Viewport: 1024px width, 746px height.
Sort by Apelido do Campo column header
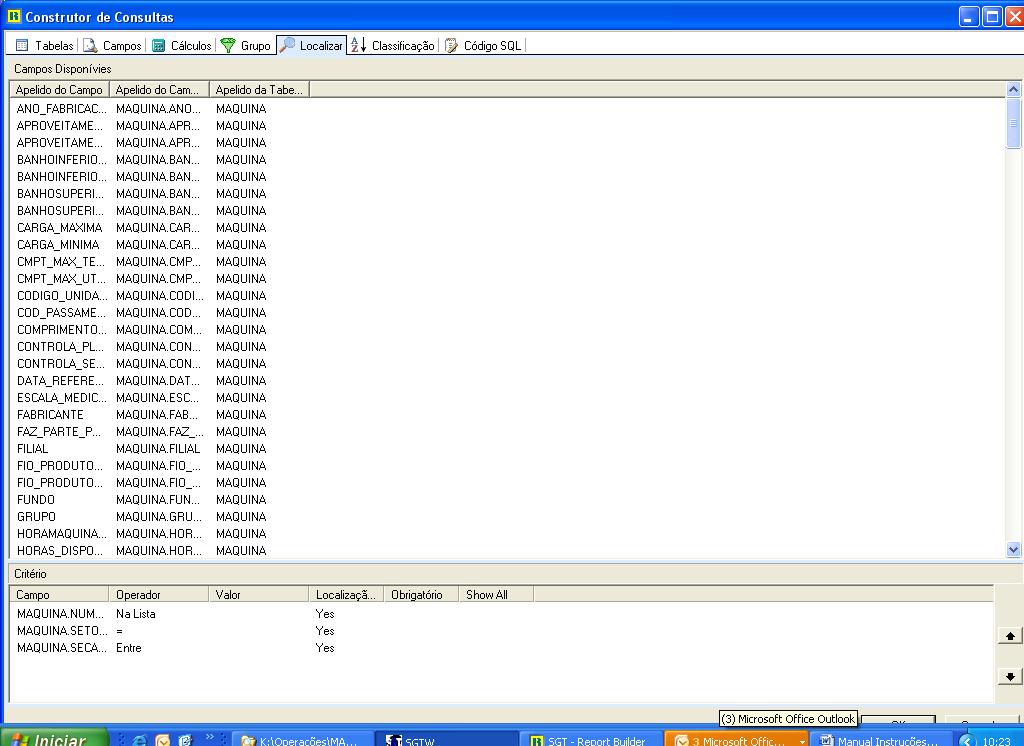59,89
